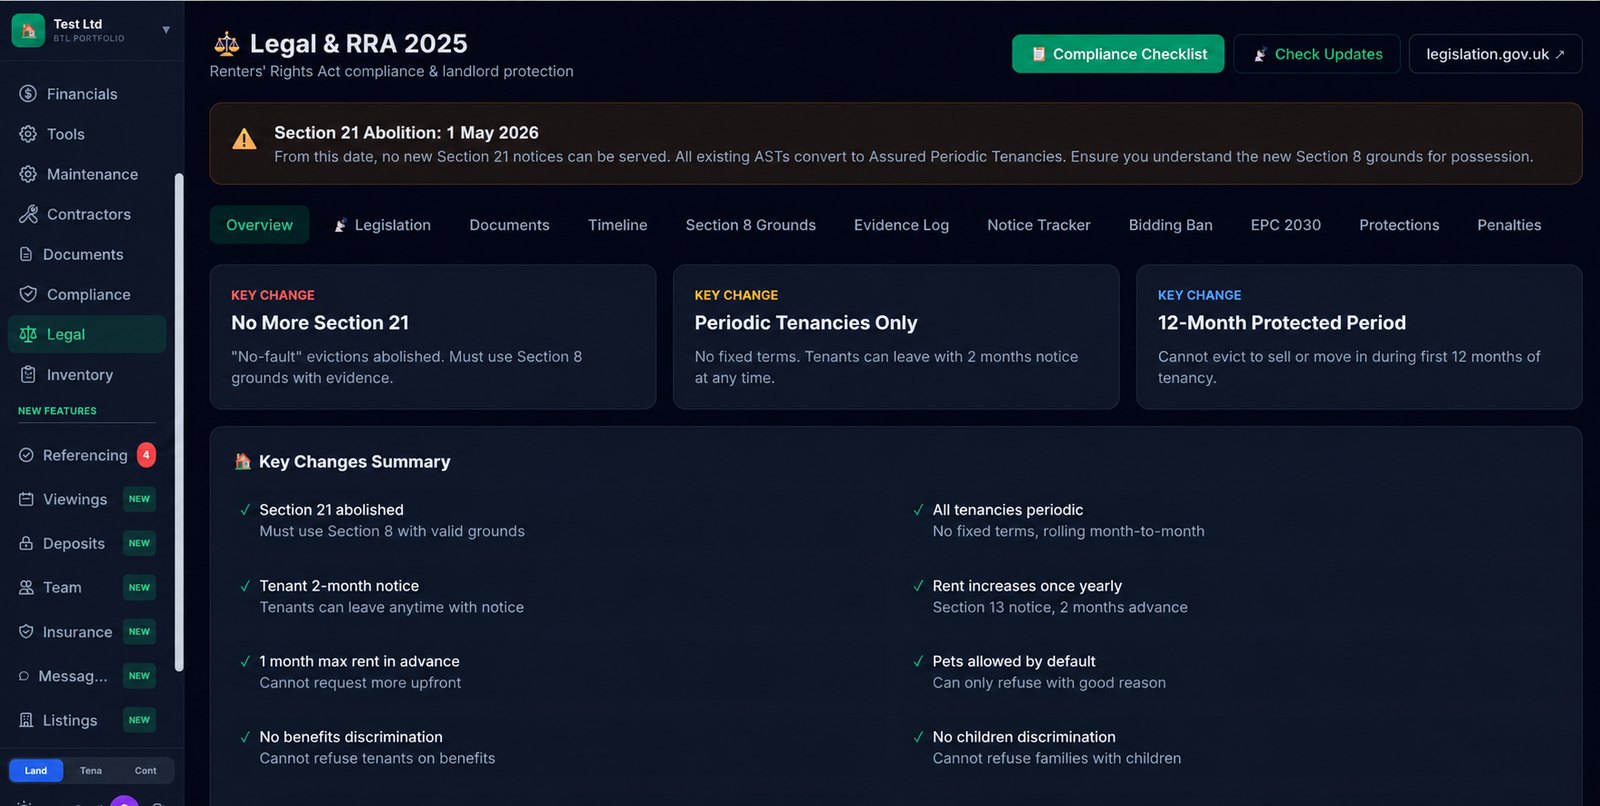Open the 12-Month Protected Period card
This screenshot has width=1600, height=806.
[1359, 337]
